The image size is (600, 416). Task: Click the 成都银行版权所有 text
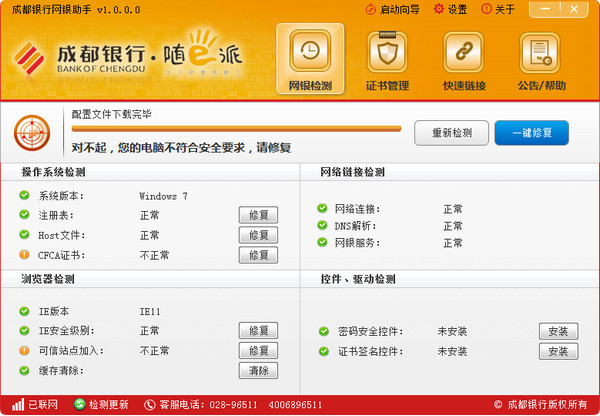(x=547, y=405)
